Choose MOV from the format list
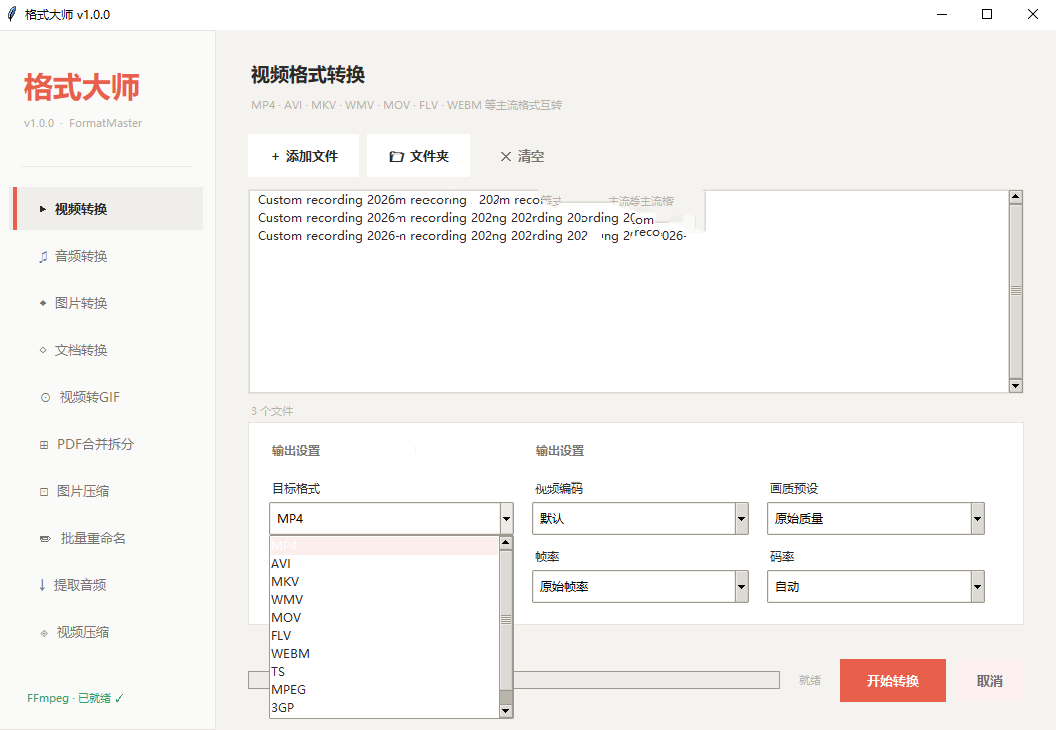Image resolution: width=1056 pixels, height=730 pixels. pyautogui.click(x=384, y=618)
